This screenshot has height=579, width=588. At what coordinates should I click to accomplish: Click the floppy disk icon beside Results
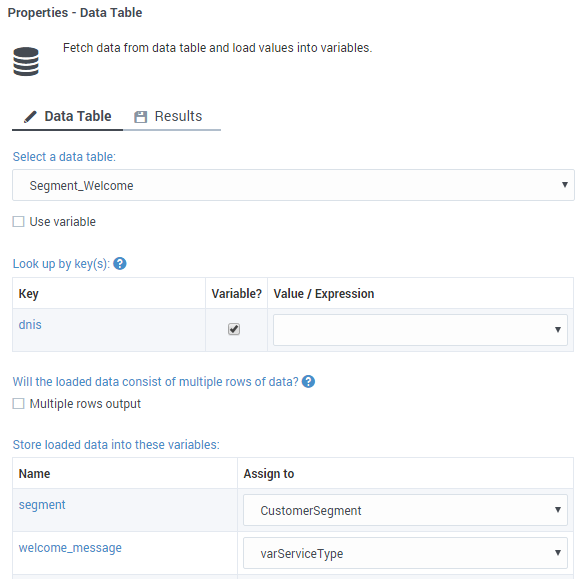pyautogui.click(x=141, y=117)
